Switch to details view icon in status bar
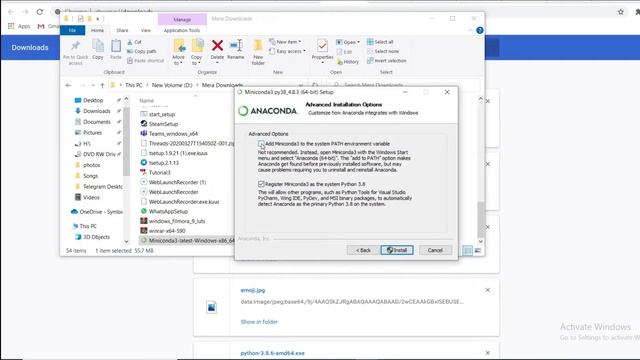Screen dimensions: 640x360 (x=468, y=251)
